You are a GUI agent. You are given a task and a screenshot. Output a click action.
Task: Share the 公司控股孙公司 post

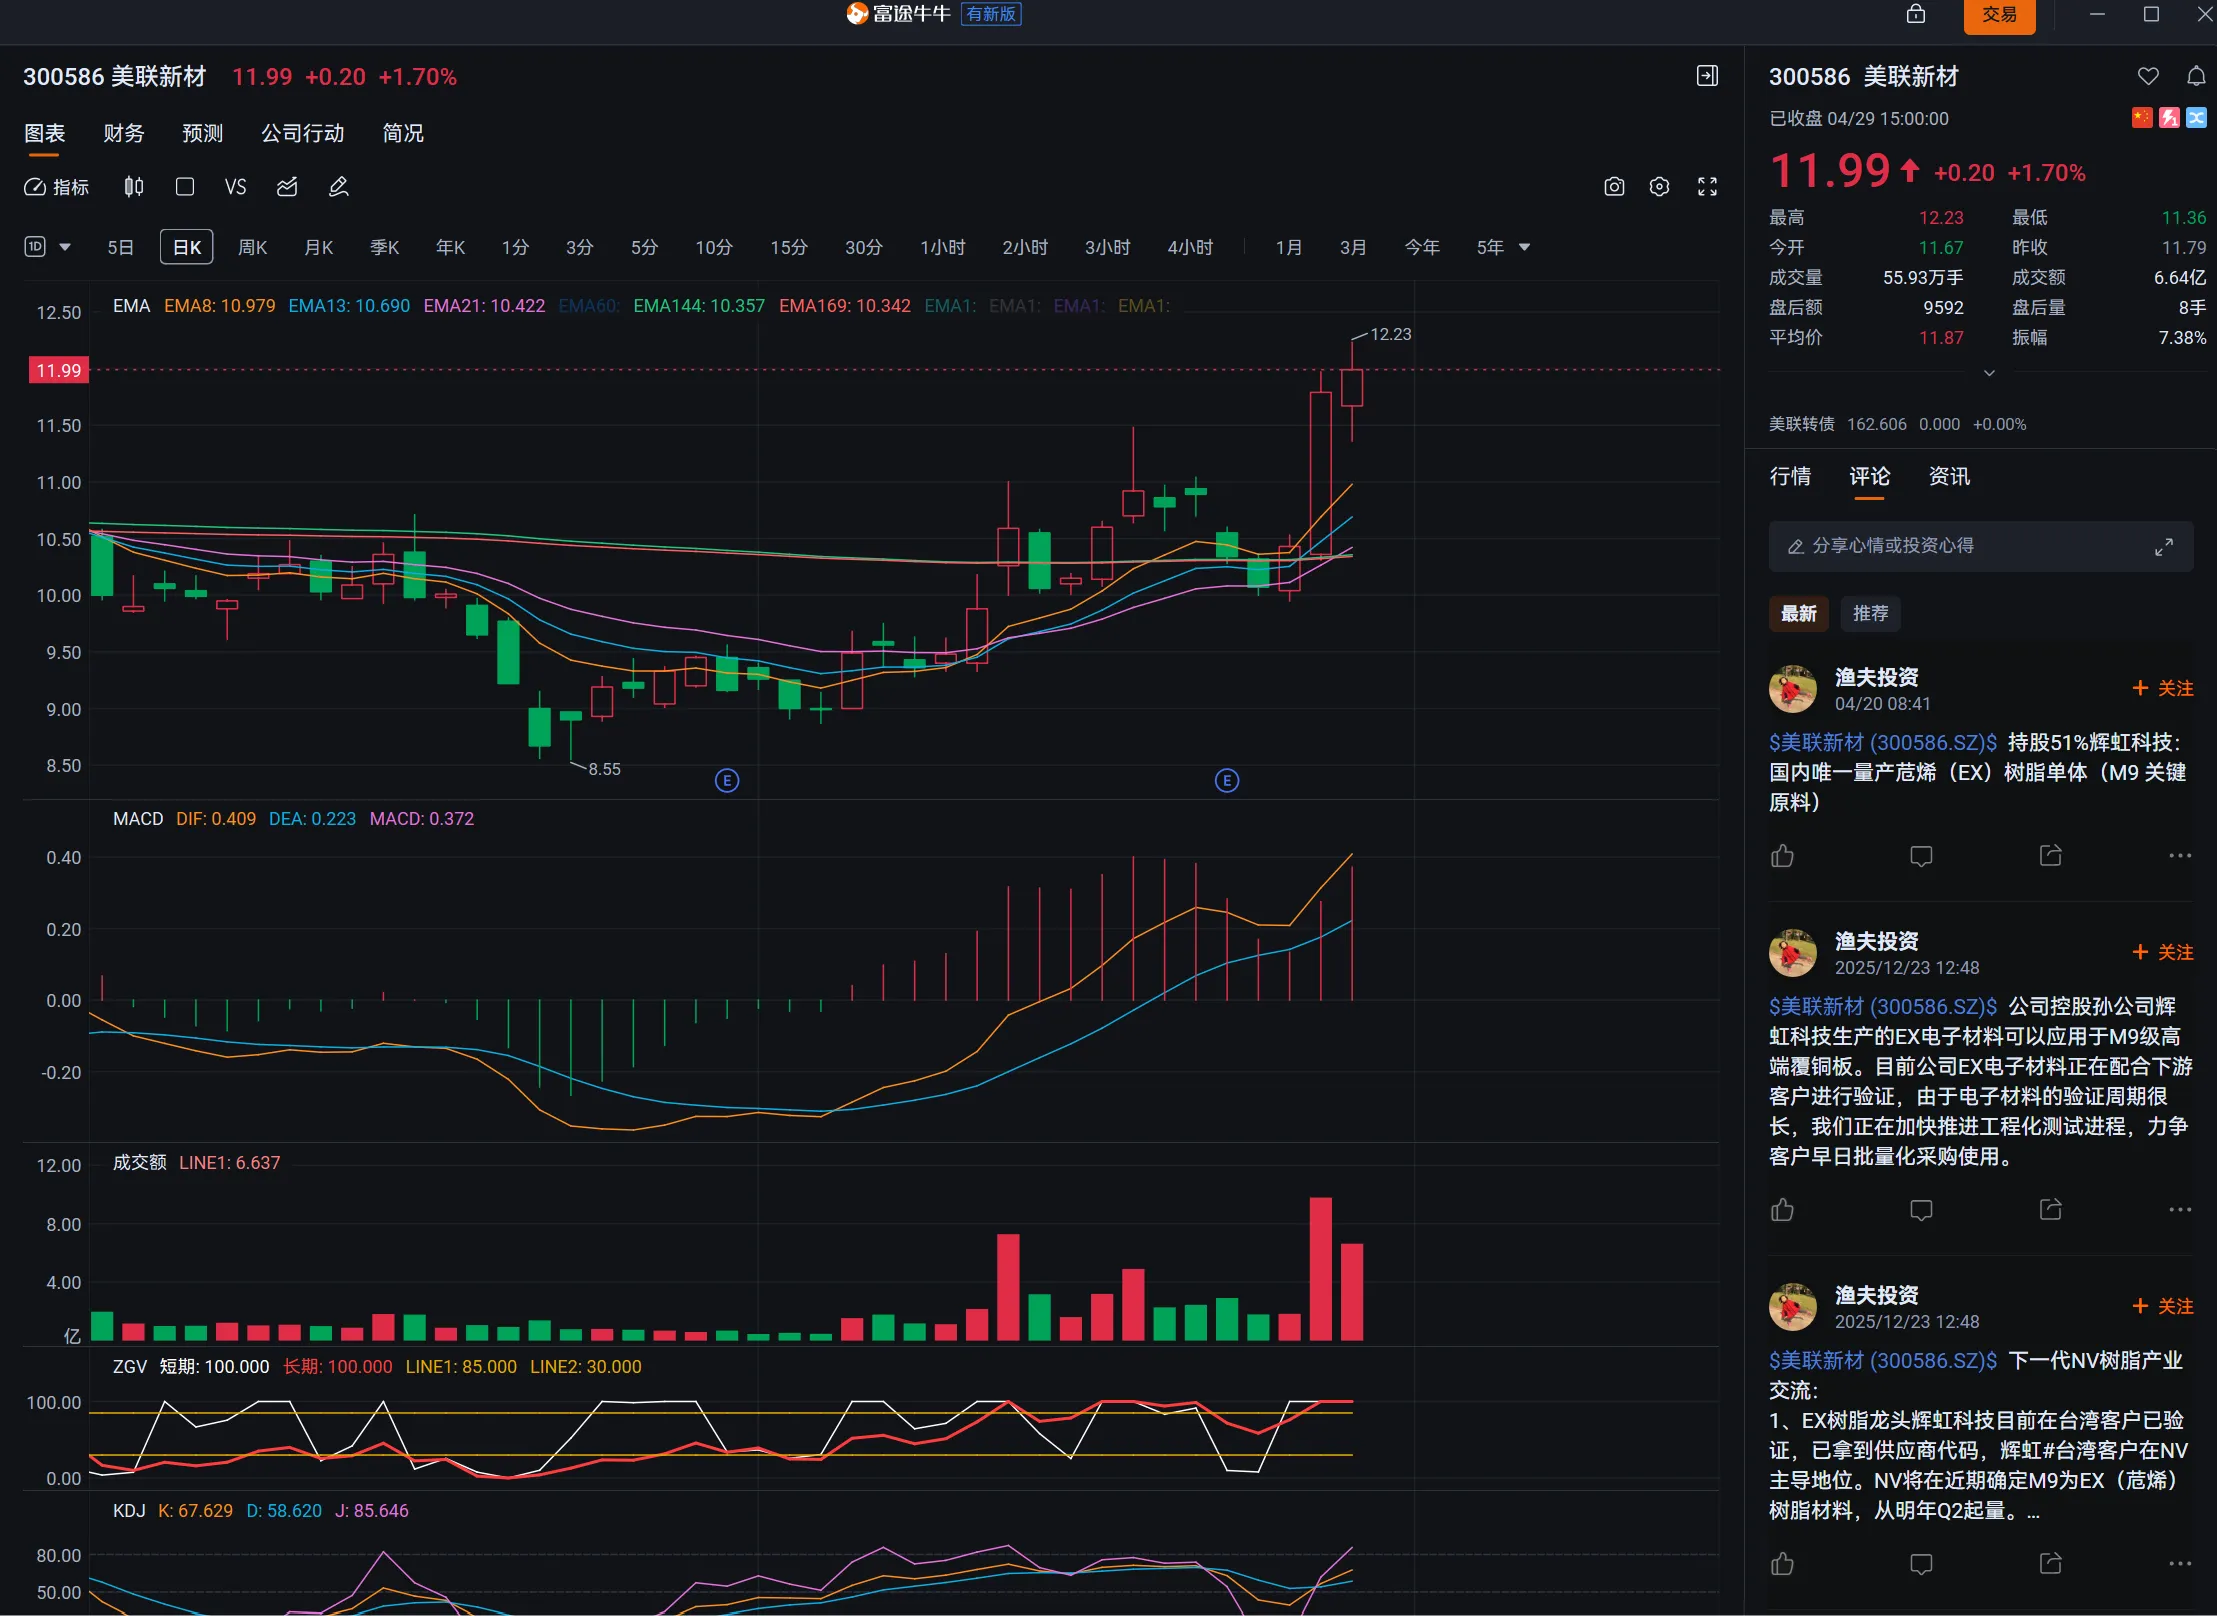coord(2051,1210)
